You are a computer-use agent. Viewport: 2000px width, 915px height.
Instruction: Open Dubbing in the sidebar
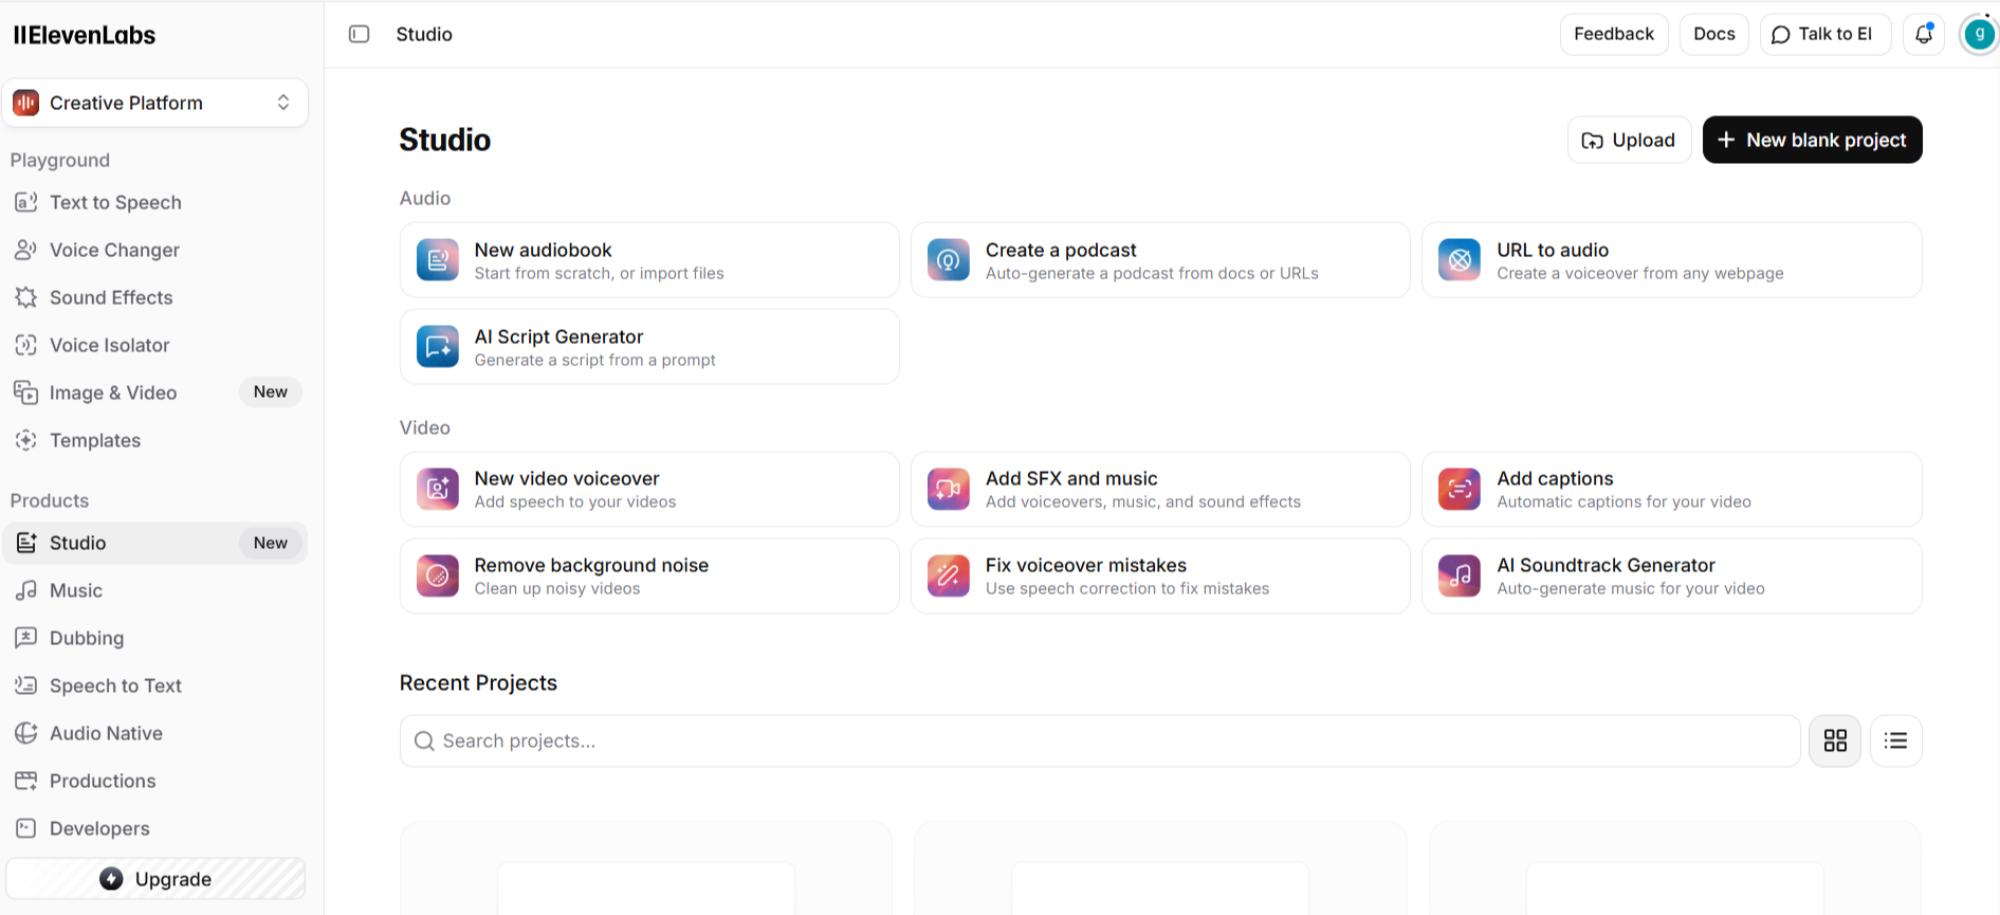(x=87, y=638)
